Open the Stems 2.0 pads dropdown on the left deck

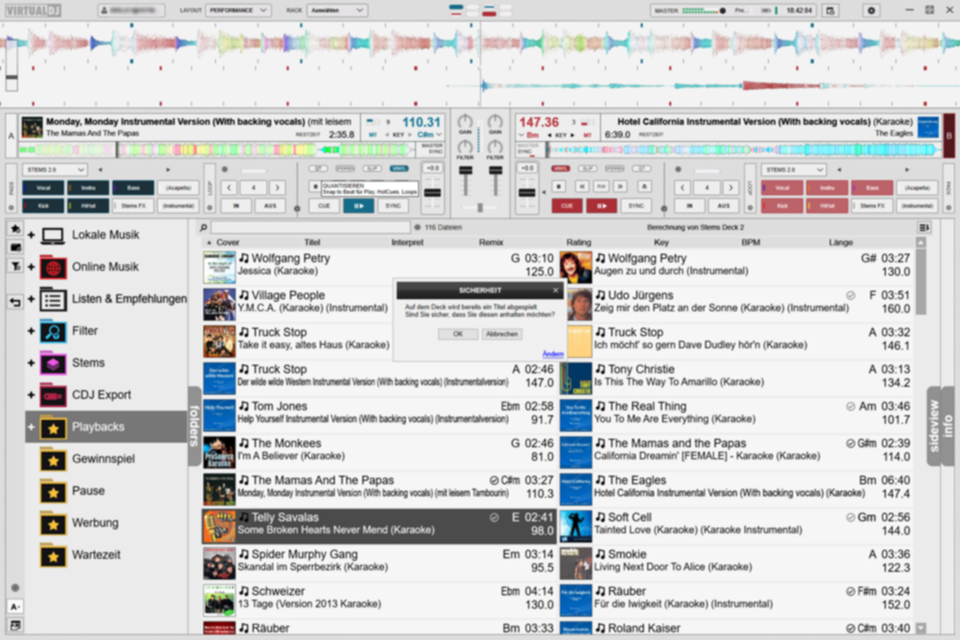pyautogui.click(x=55, y=170)
